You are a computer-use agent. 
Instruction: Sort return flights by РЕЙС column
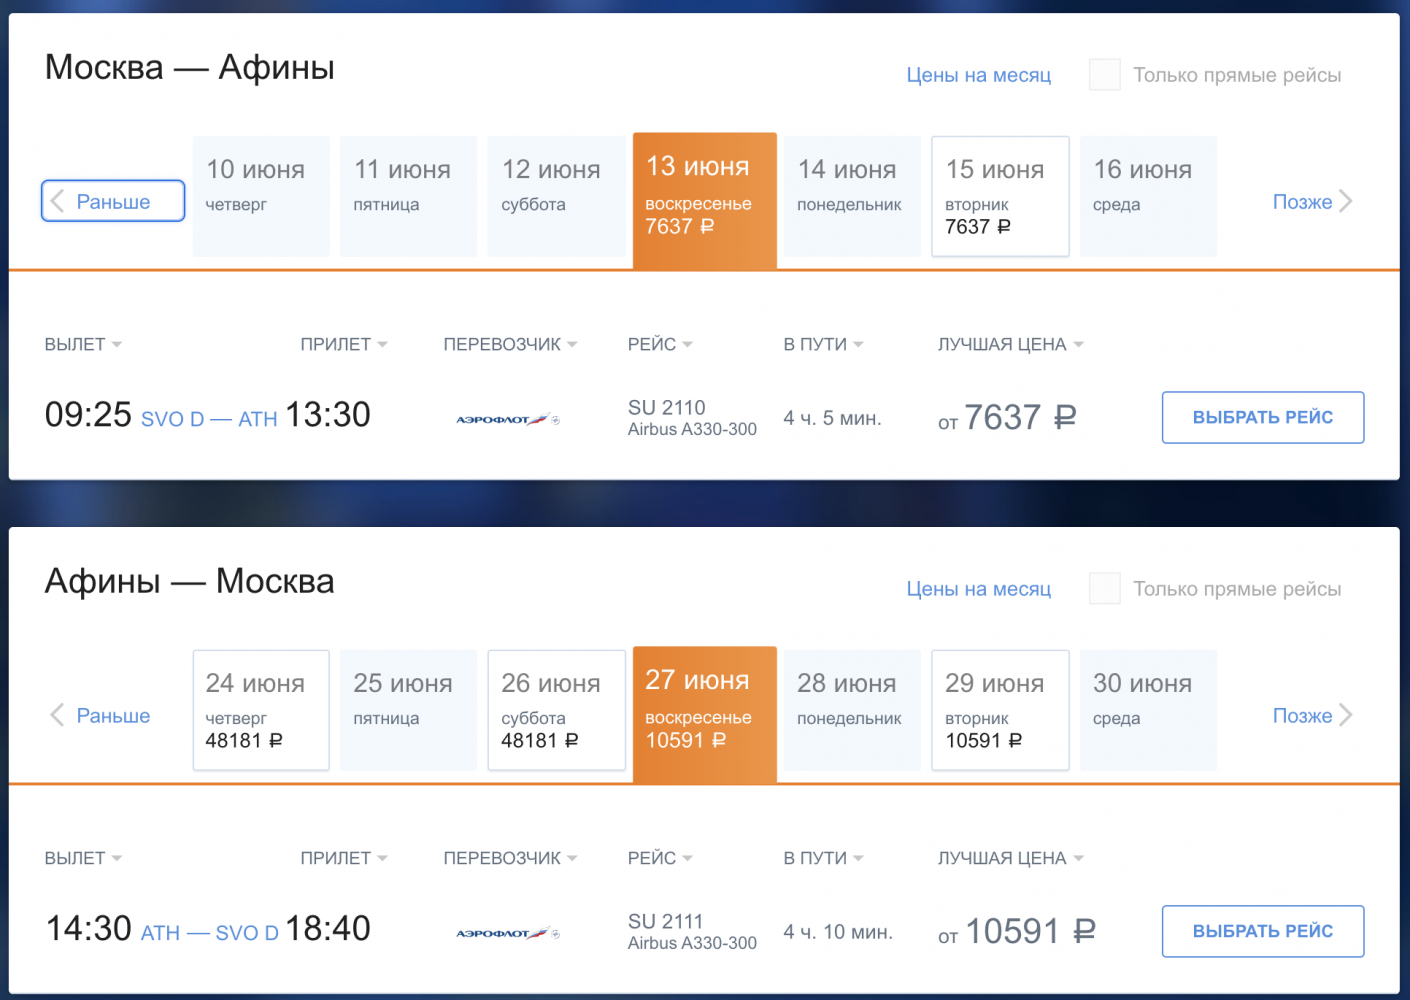click(x=660, y=858)
